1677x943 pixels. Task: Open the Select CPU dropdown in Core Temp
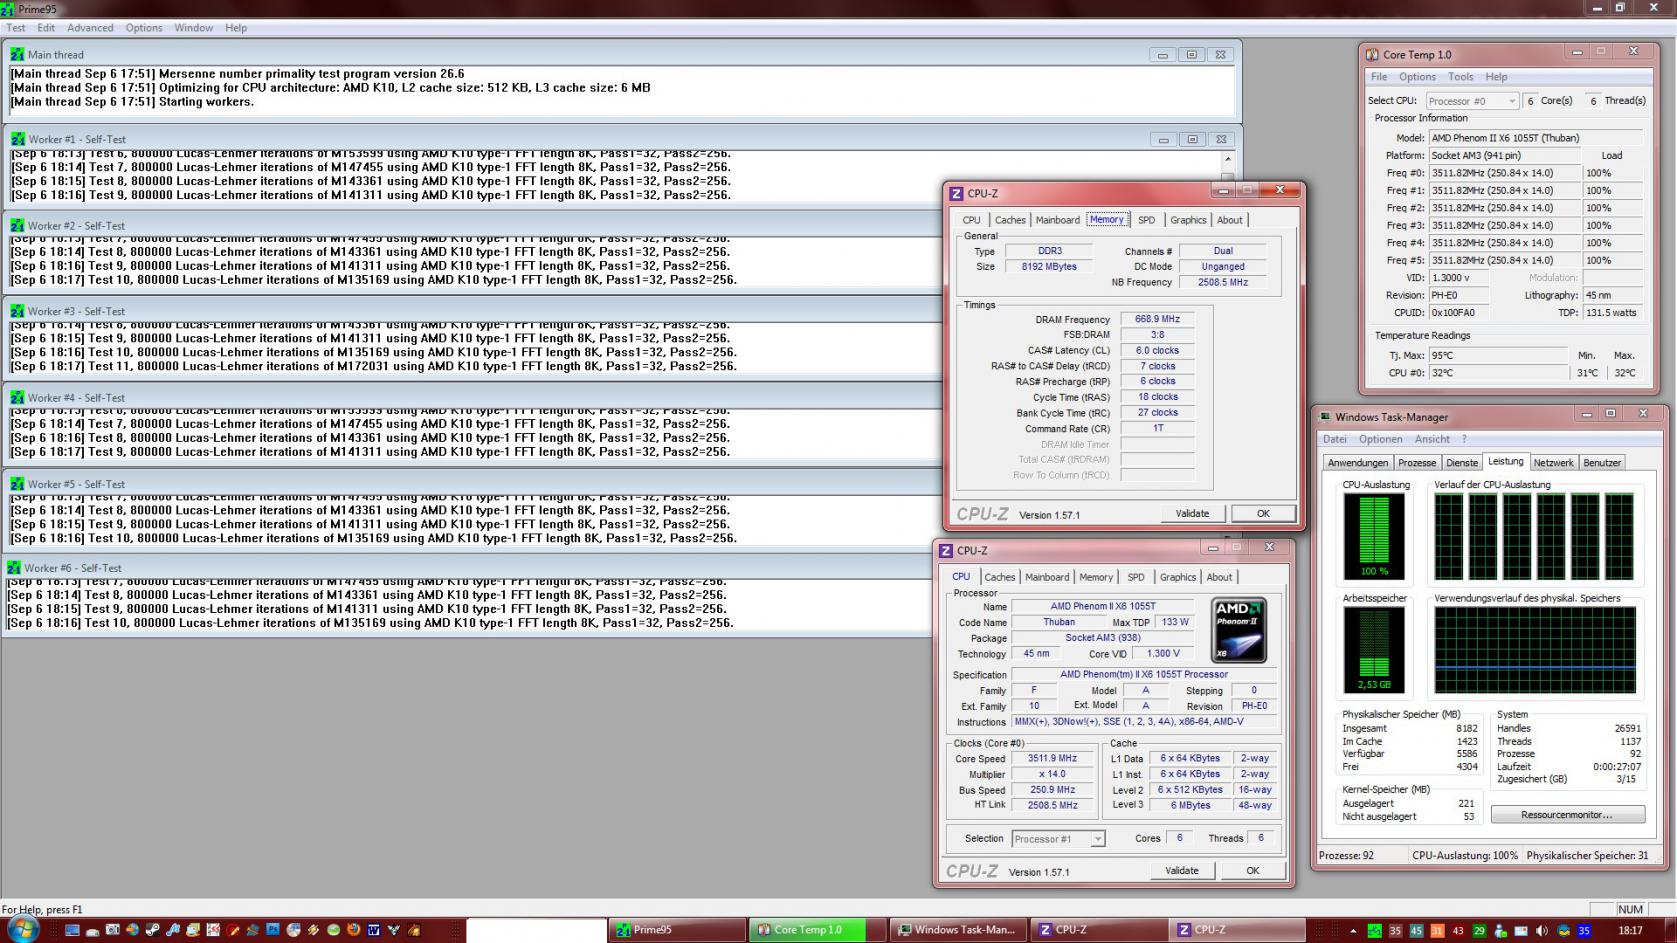[x=1472, y=101]
